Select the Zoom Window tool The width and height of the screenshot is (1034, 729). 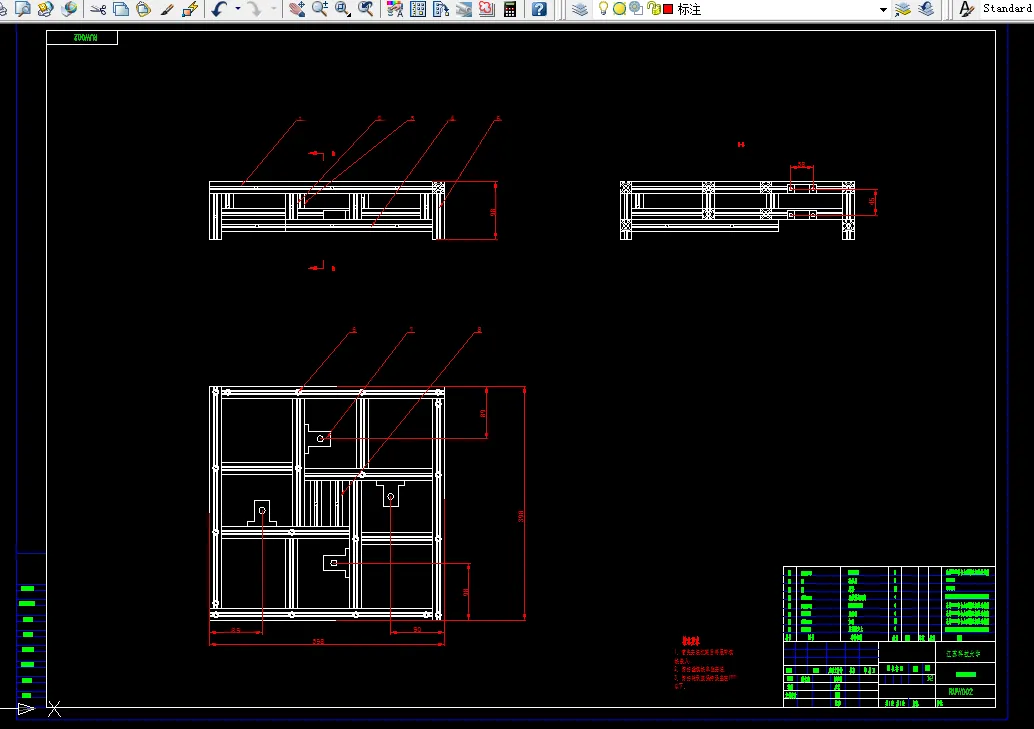[342, 9]
